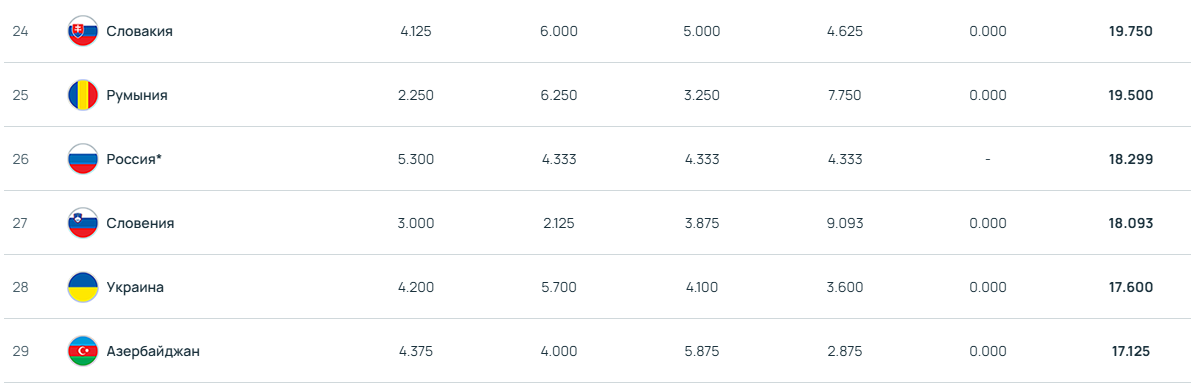Open the Россия* country link
The height and width of the screenshot is (383, 1191).
pos(135,160)
